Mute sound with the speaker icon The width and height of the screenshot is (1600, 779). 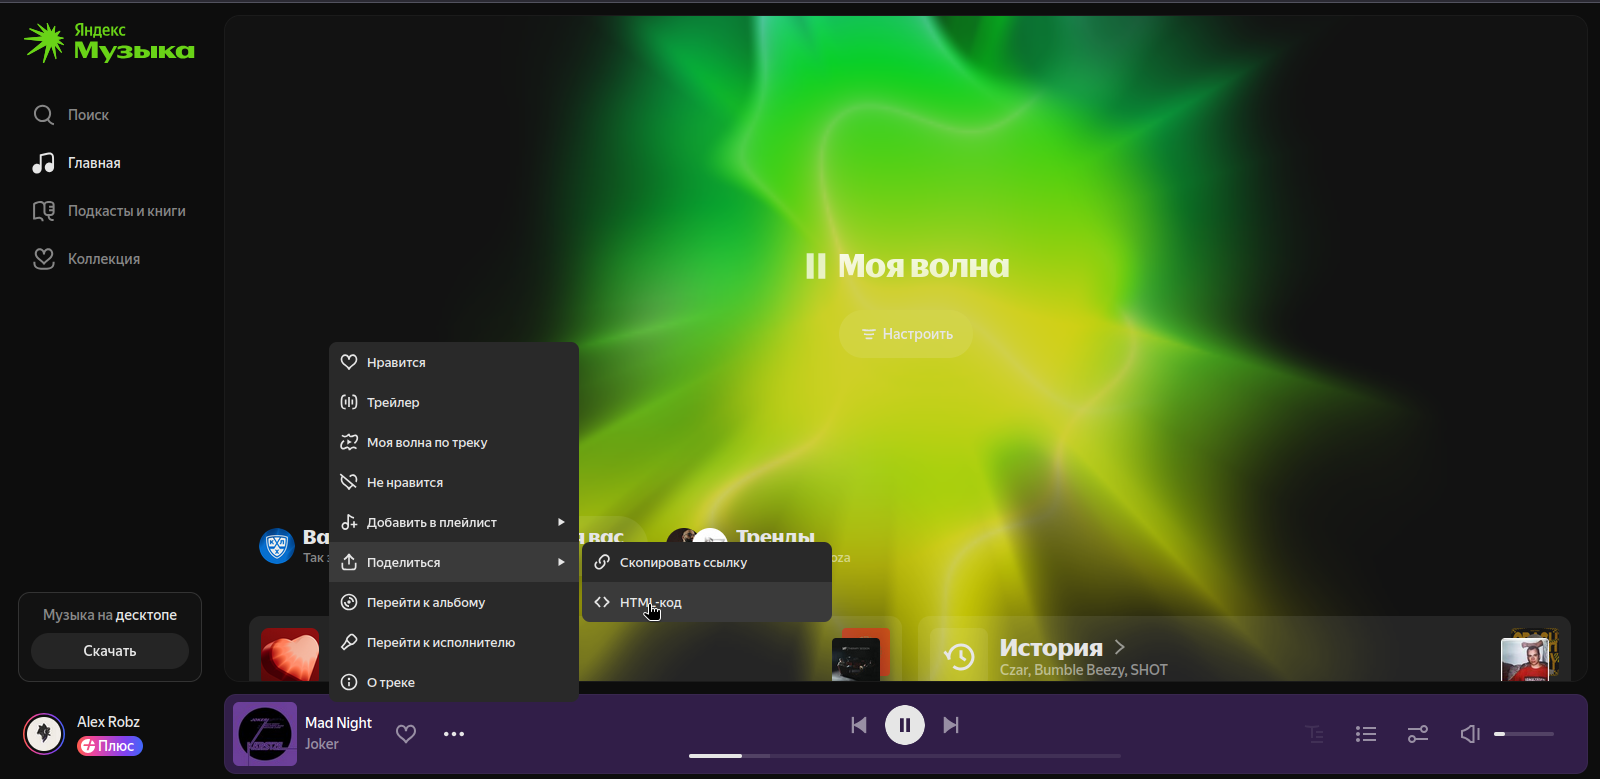click(1469, 734)
